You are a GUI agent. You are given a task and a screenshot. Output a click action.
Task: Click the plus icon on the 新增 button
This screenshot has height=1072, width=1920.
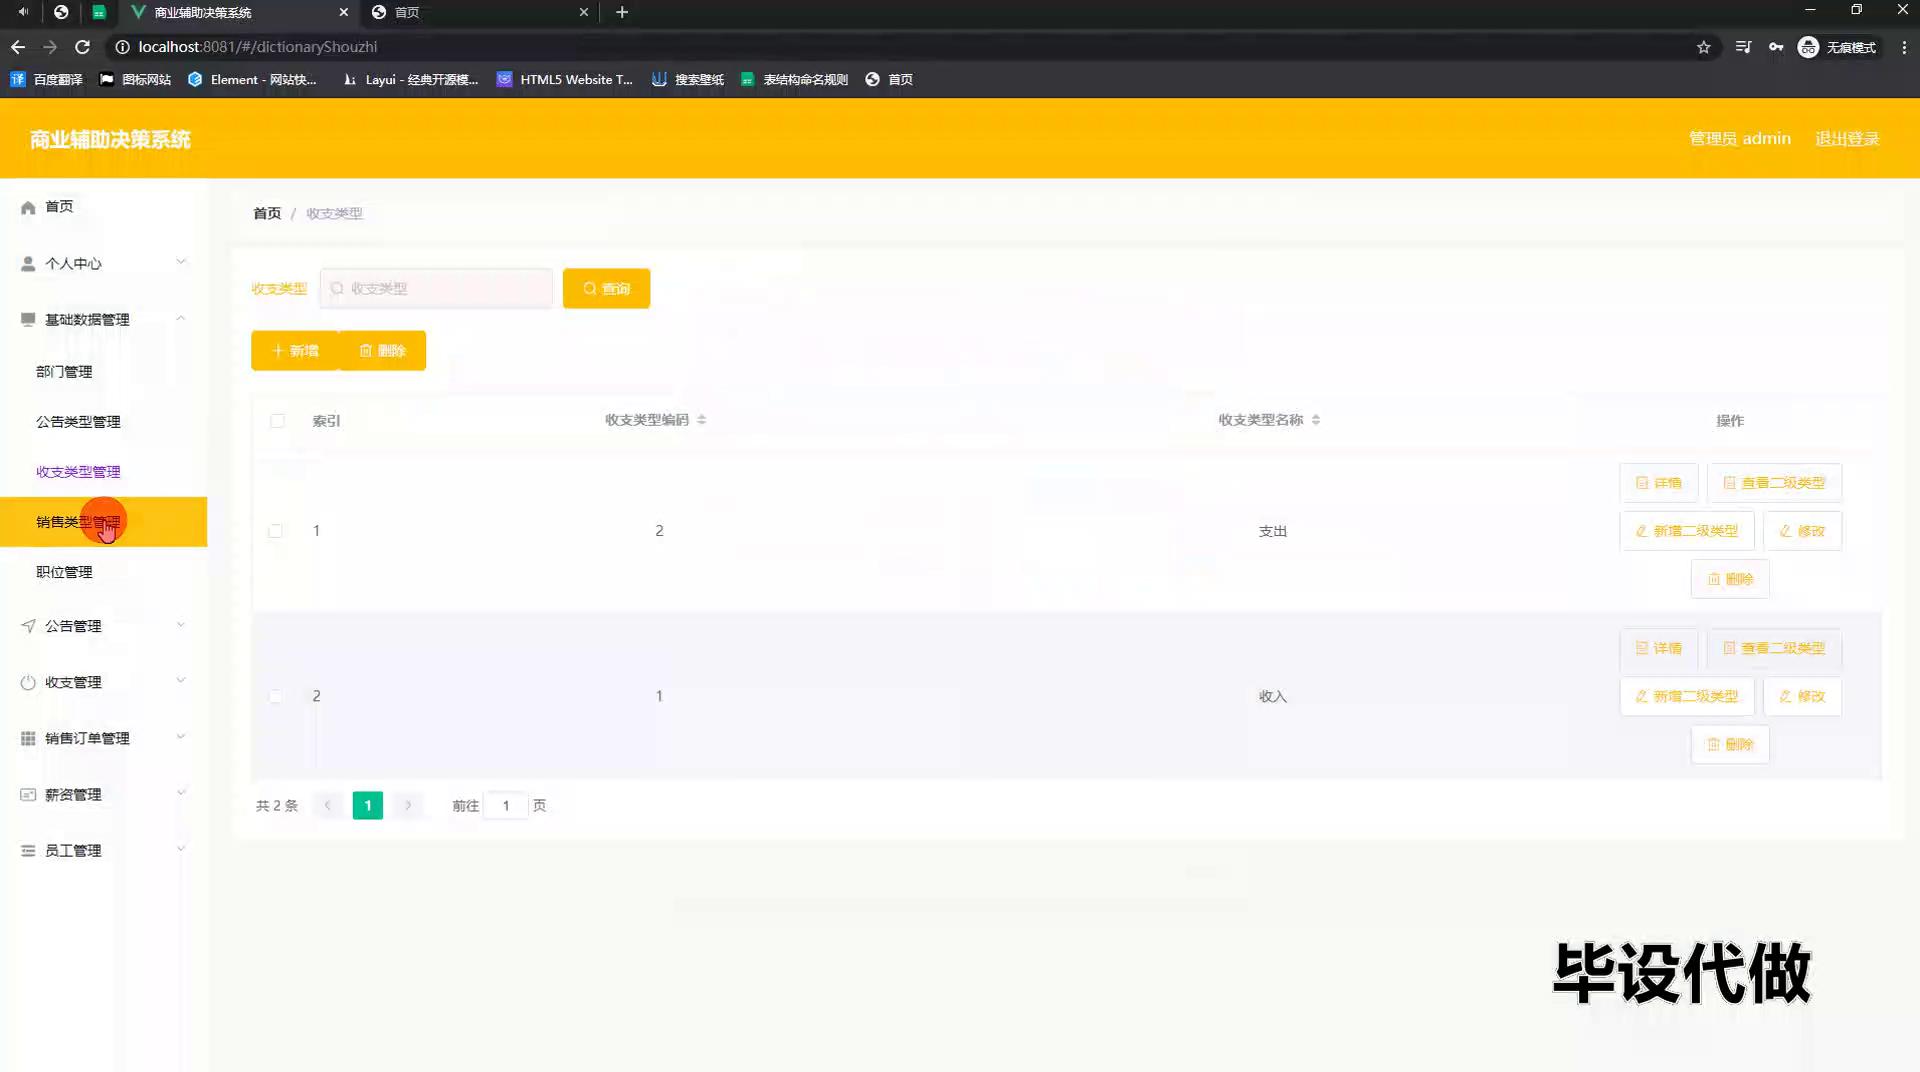(278, 351)
